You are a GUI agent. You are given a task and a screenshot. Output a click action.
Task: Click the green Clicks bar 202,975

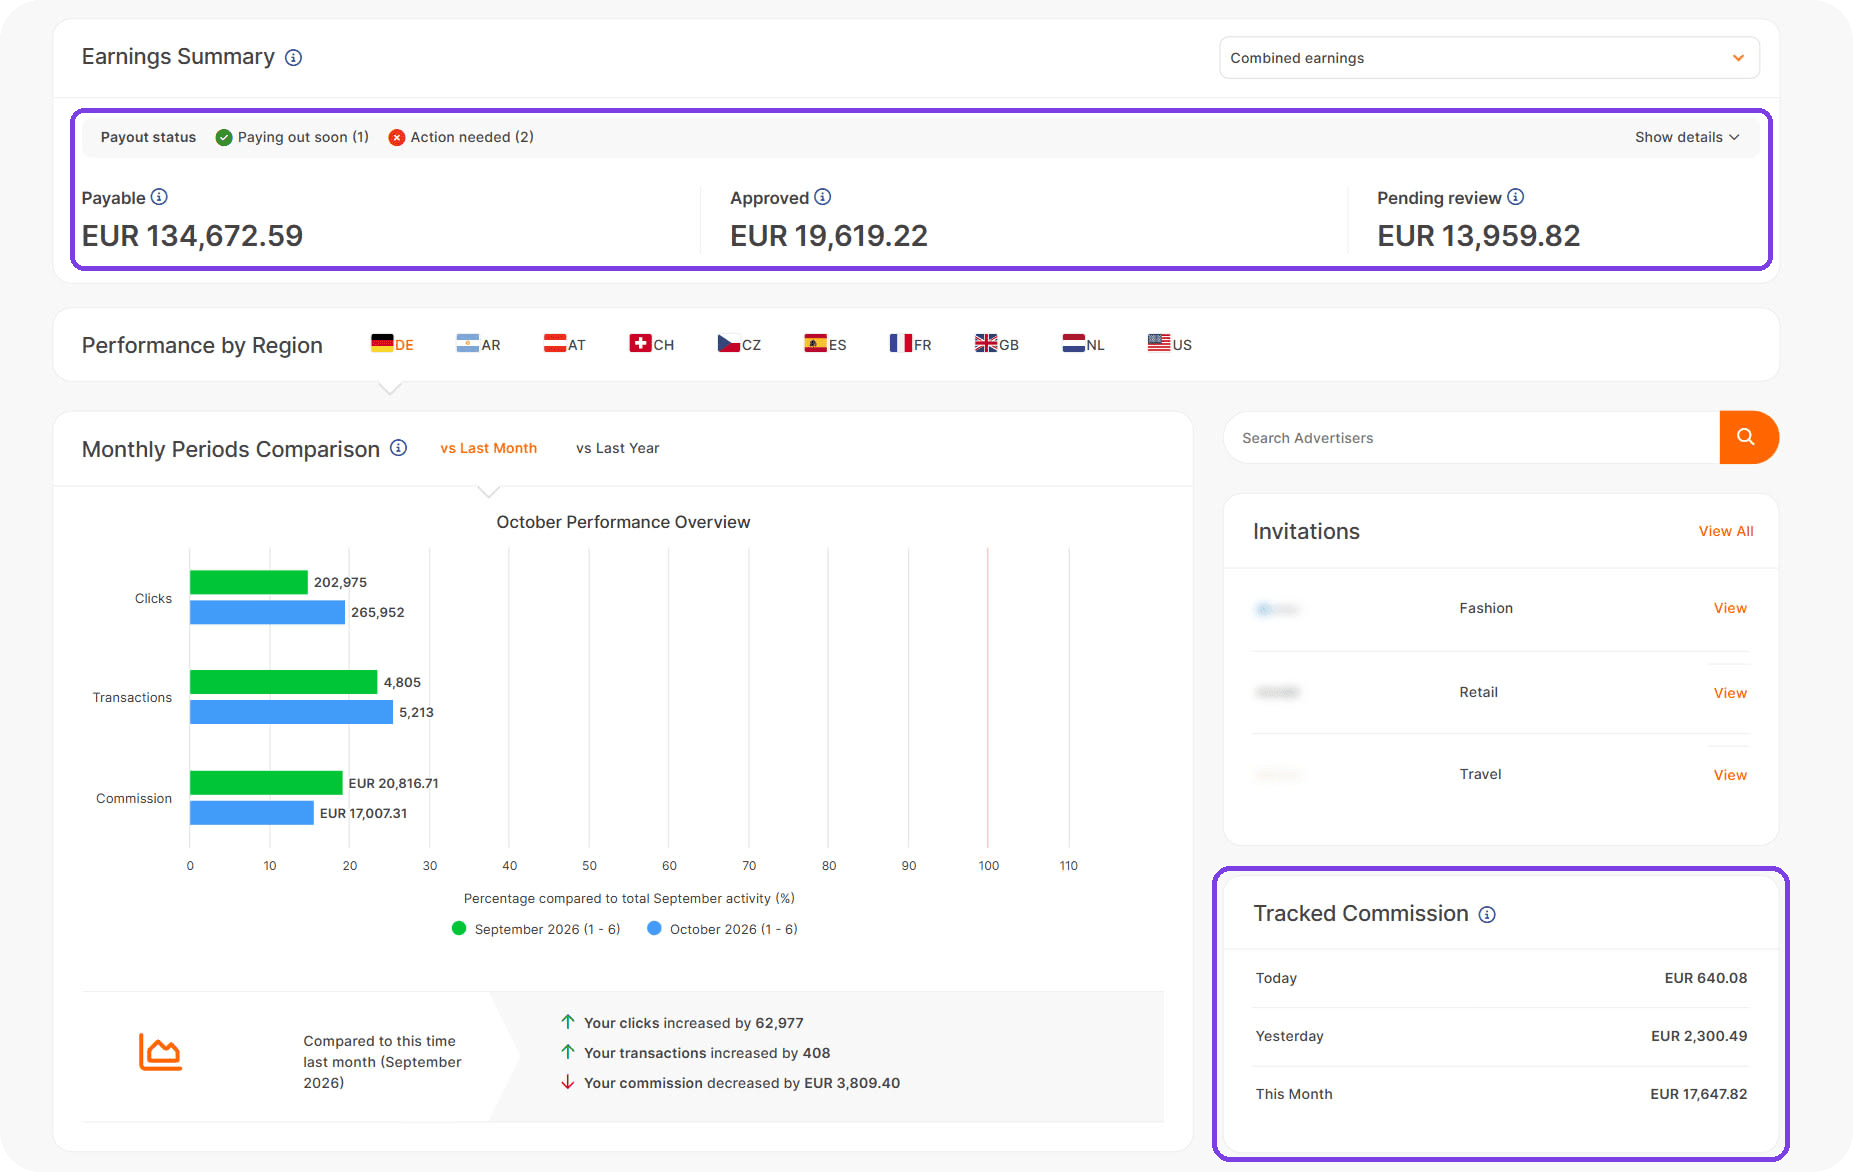(249, 582)
